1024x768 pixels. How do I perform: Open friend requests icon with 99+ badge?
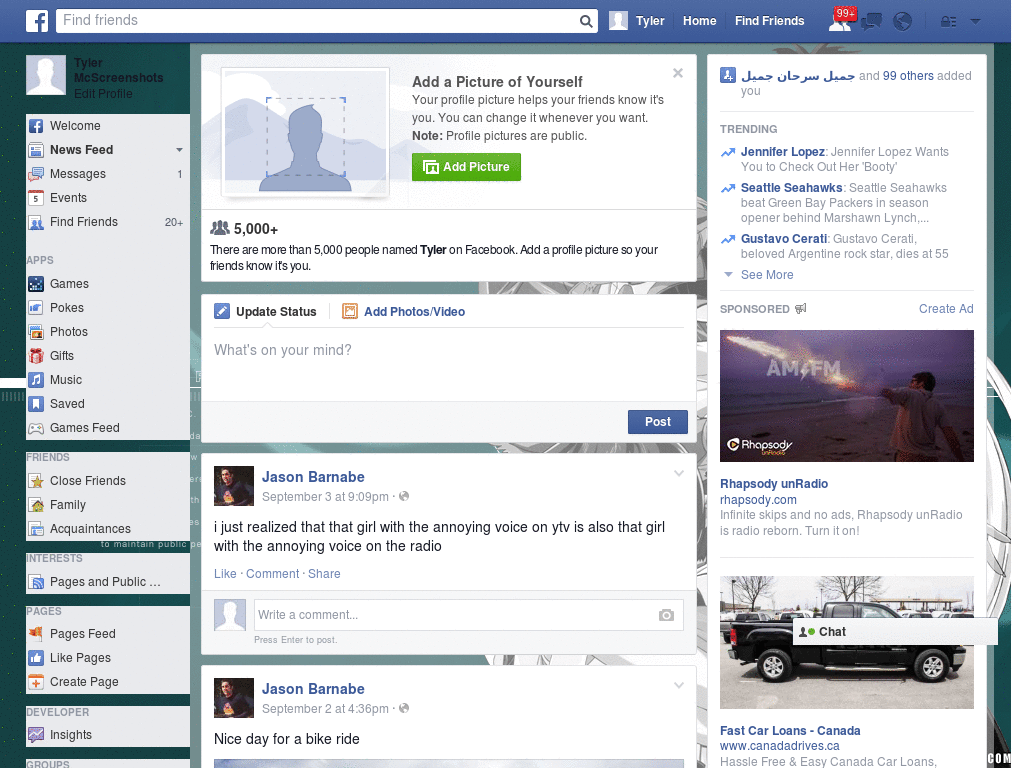tap(841, 20)
